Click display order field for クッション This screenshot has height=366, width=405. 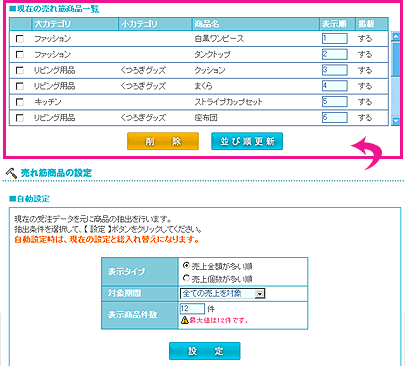[335, 70]
